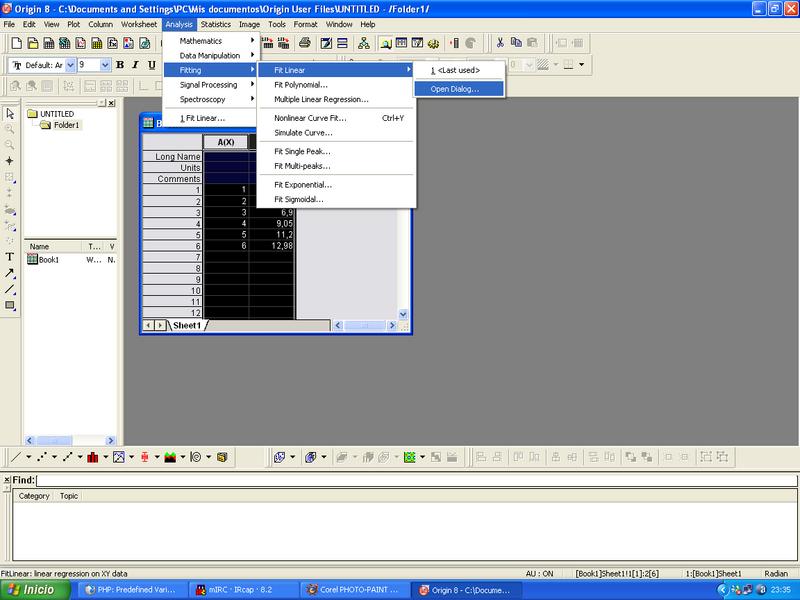Toggle italic text formatting

135,65
